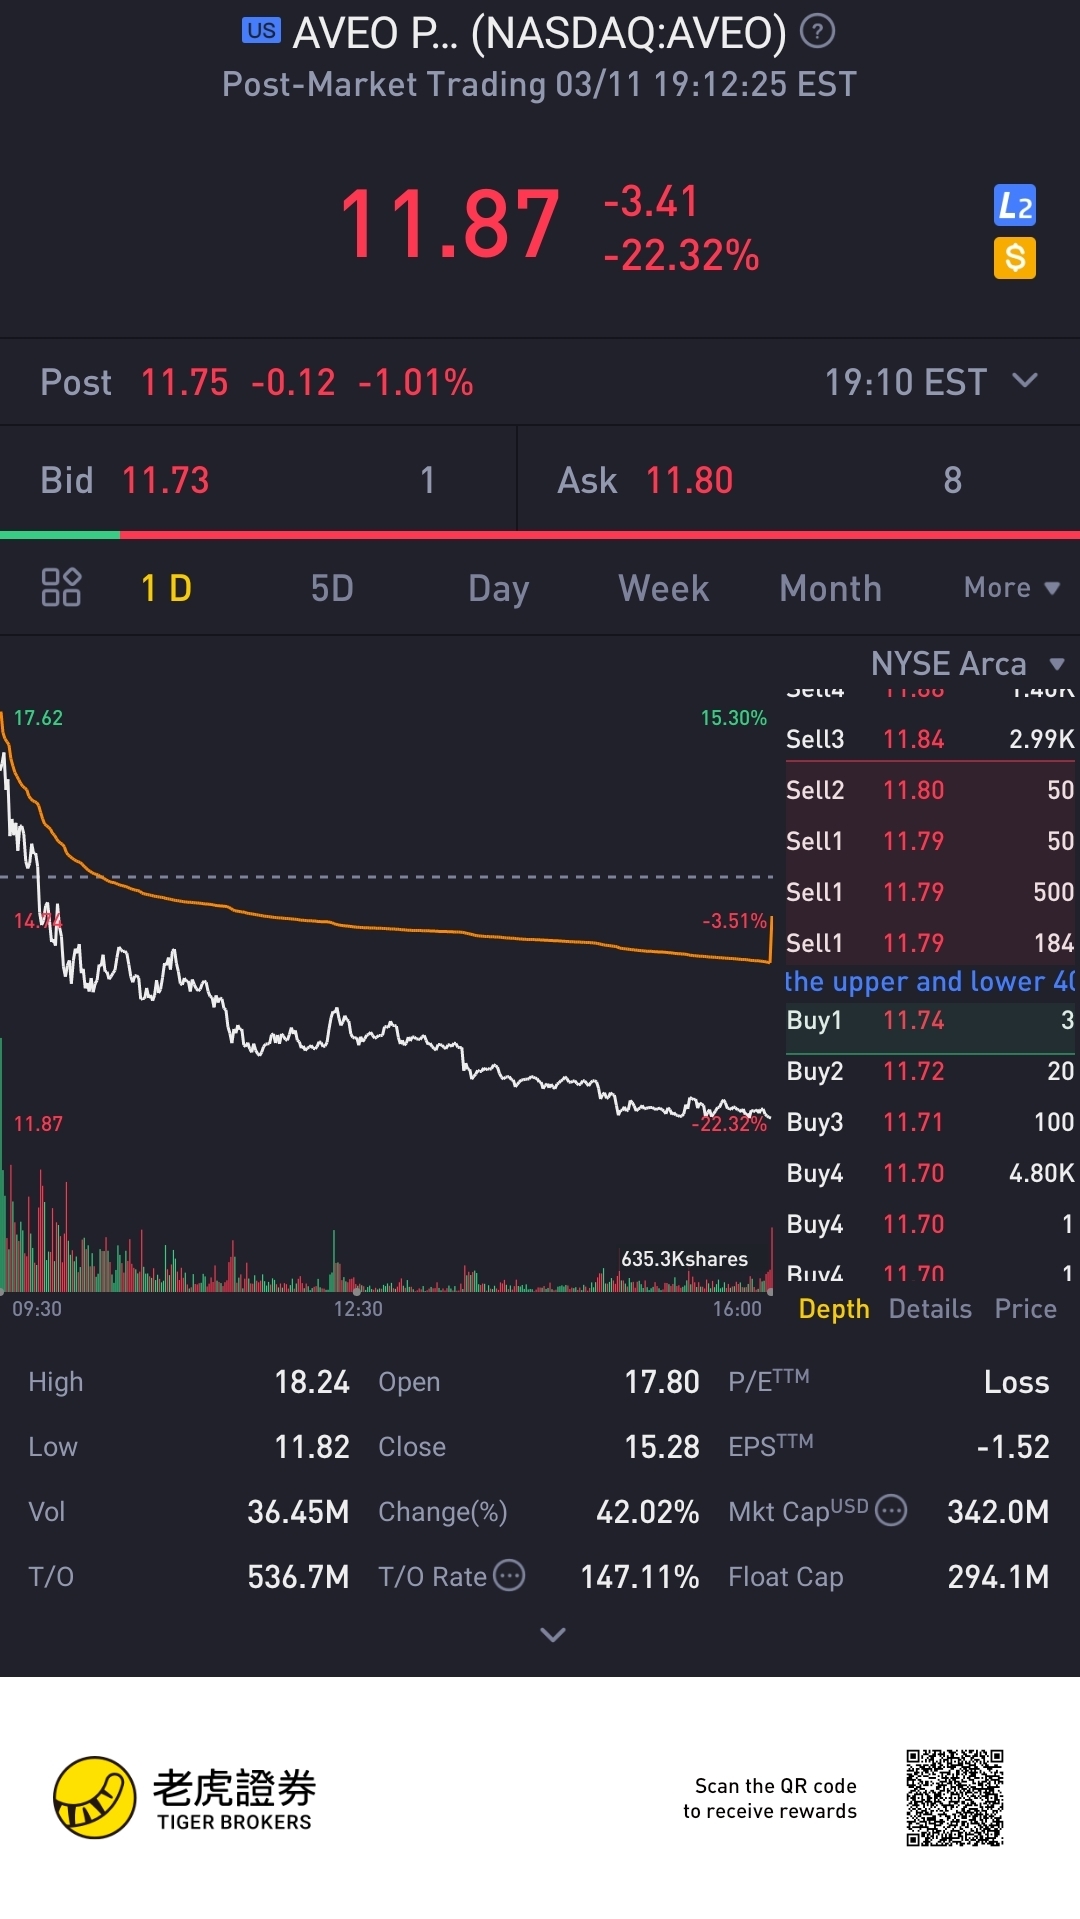Tap the Buy3 11.71 order row
This screenshot has height=1919, width=1080.
[930, 1122]
